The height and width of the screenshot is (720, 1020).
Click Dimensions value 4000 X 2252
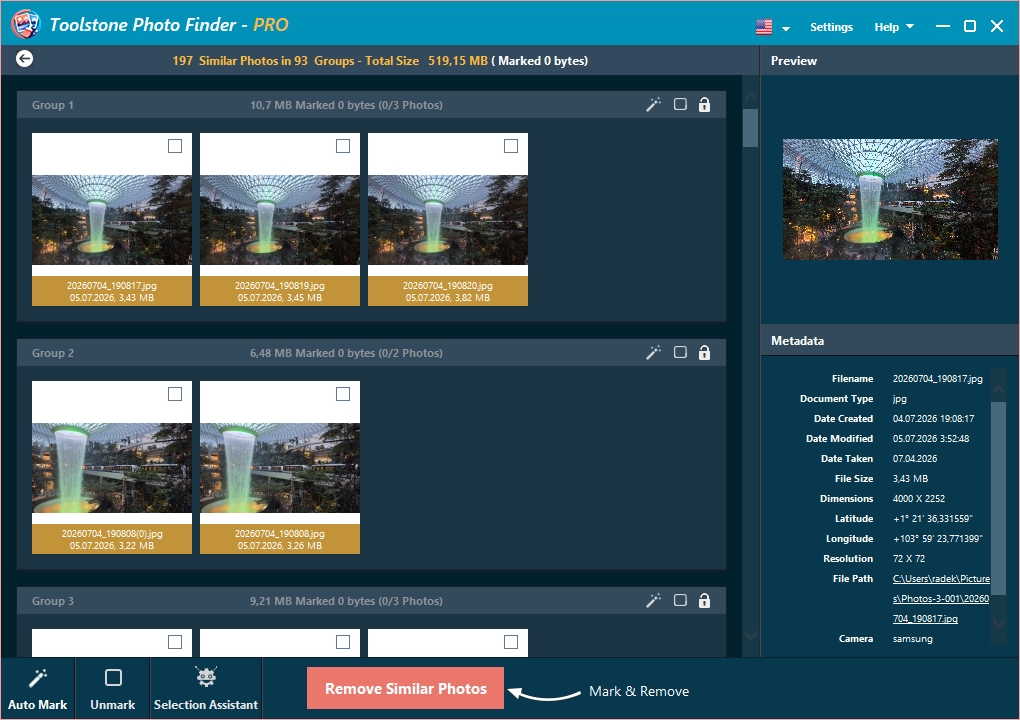tap(919, 498)
